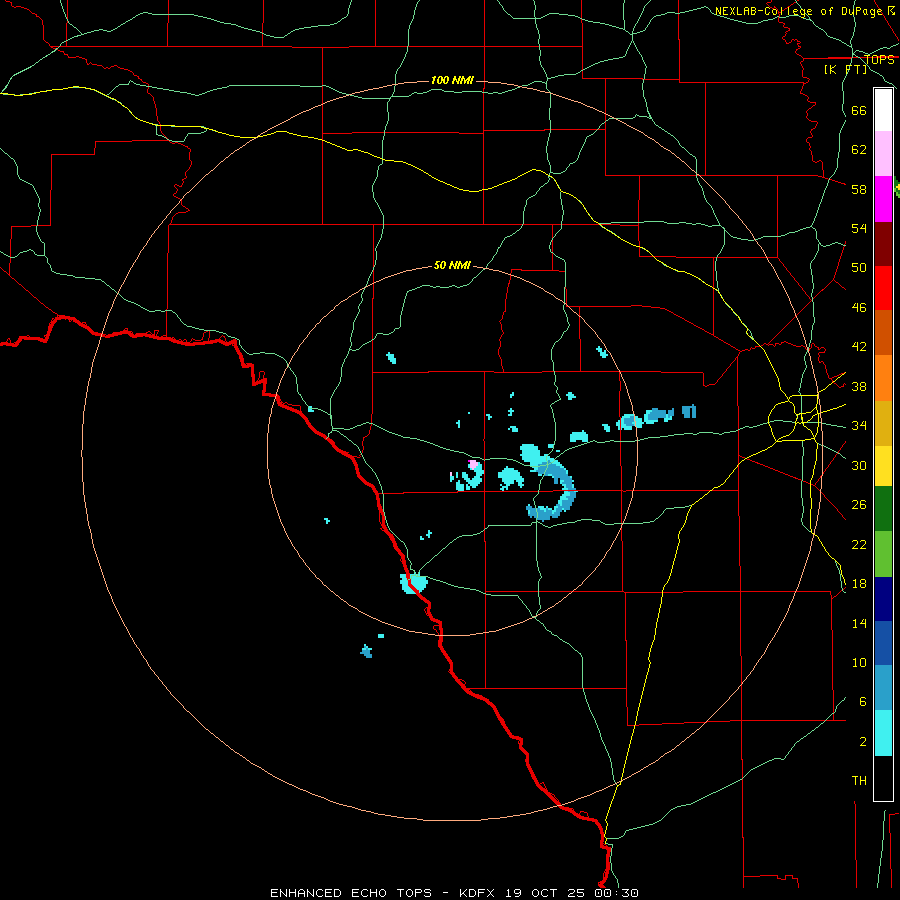This screenshot has width=900, height=900.
Task: Click the 66 legend value
Action: pyautogui.click(x=859, y=110)
